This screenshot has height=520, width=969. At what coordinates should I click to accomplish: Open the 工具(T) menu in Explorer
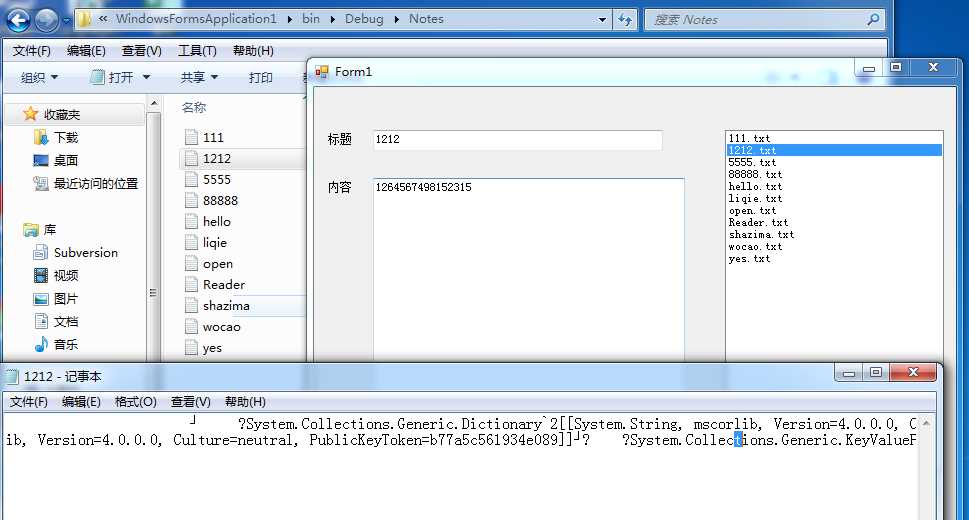[x=197, y=51]
